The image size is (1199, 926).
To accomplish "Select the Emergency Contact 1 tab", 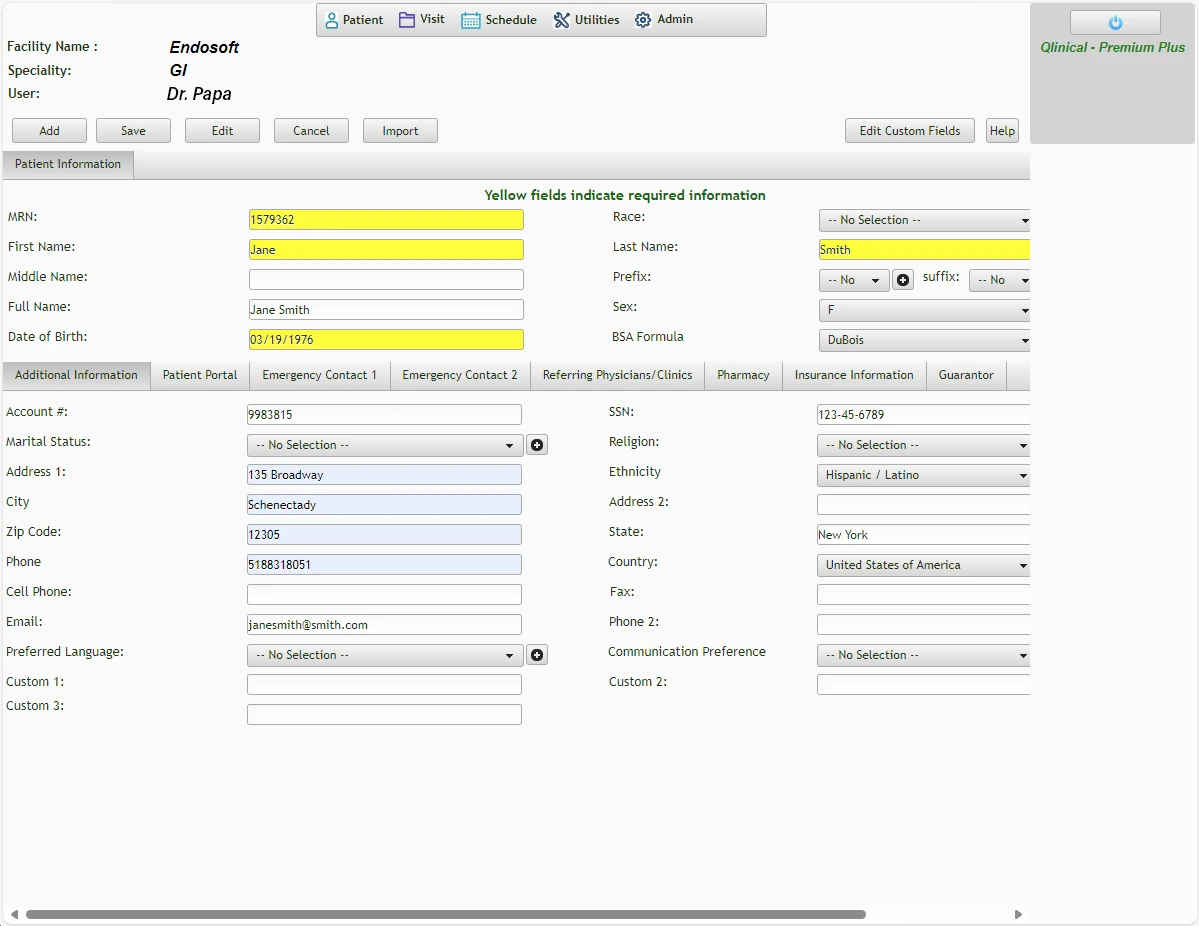I will pyautogui.click(x=319, y=375).
